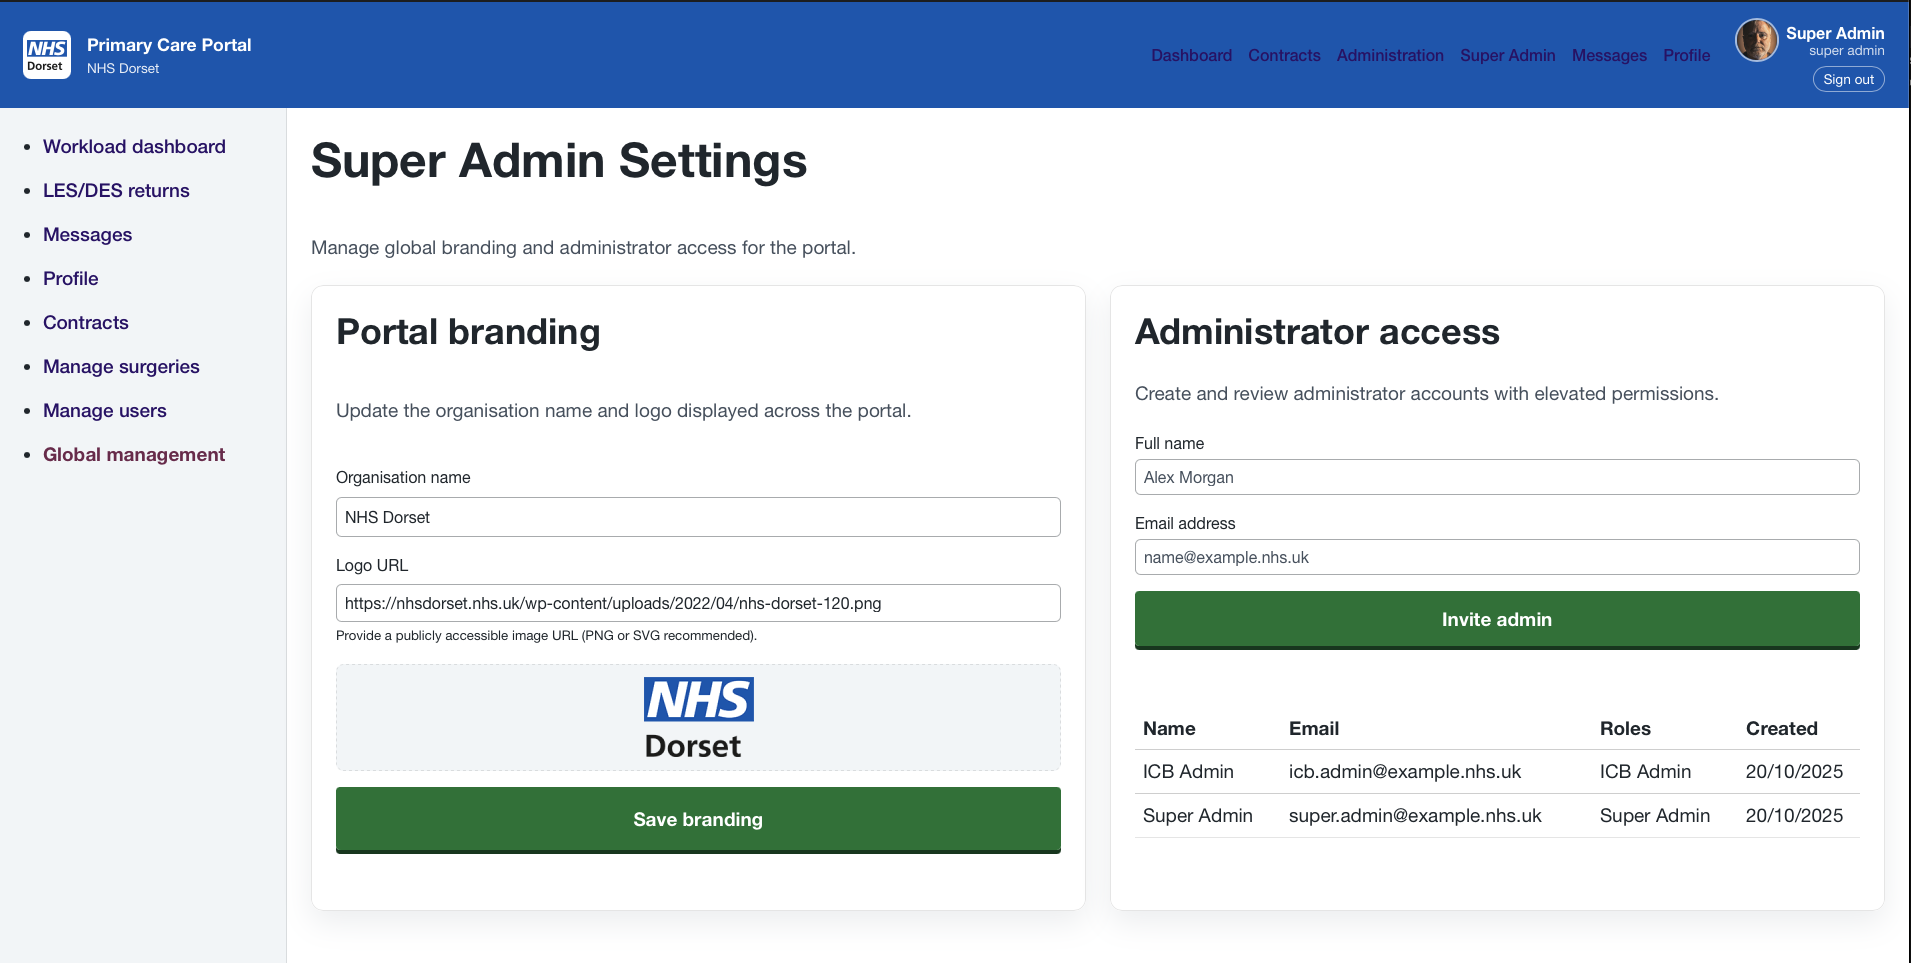Click the Email address field for the new admin
The width and height of the screenshot is (1911, 963).
(1496, 557)
